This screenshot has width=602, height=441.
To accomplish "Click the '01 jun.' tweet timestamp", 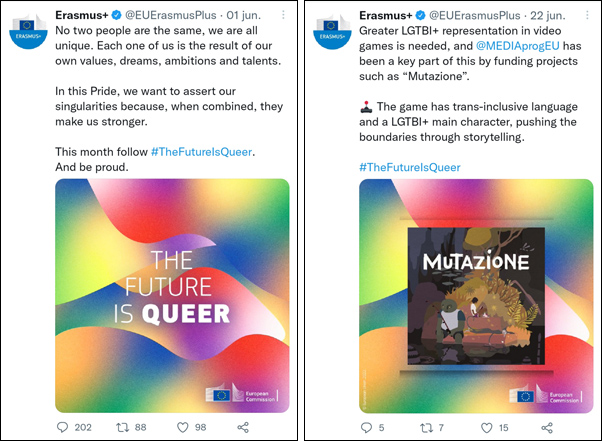I will (248, 16).
